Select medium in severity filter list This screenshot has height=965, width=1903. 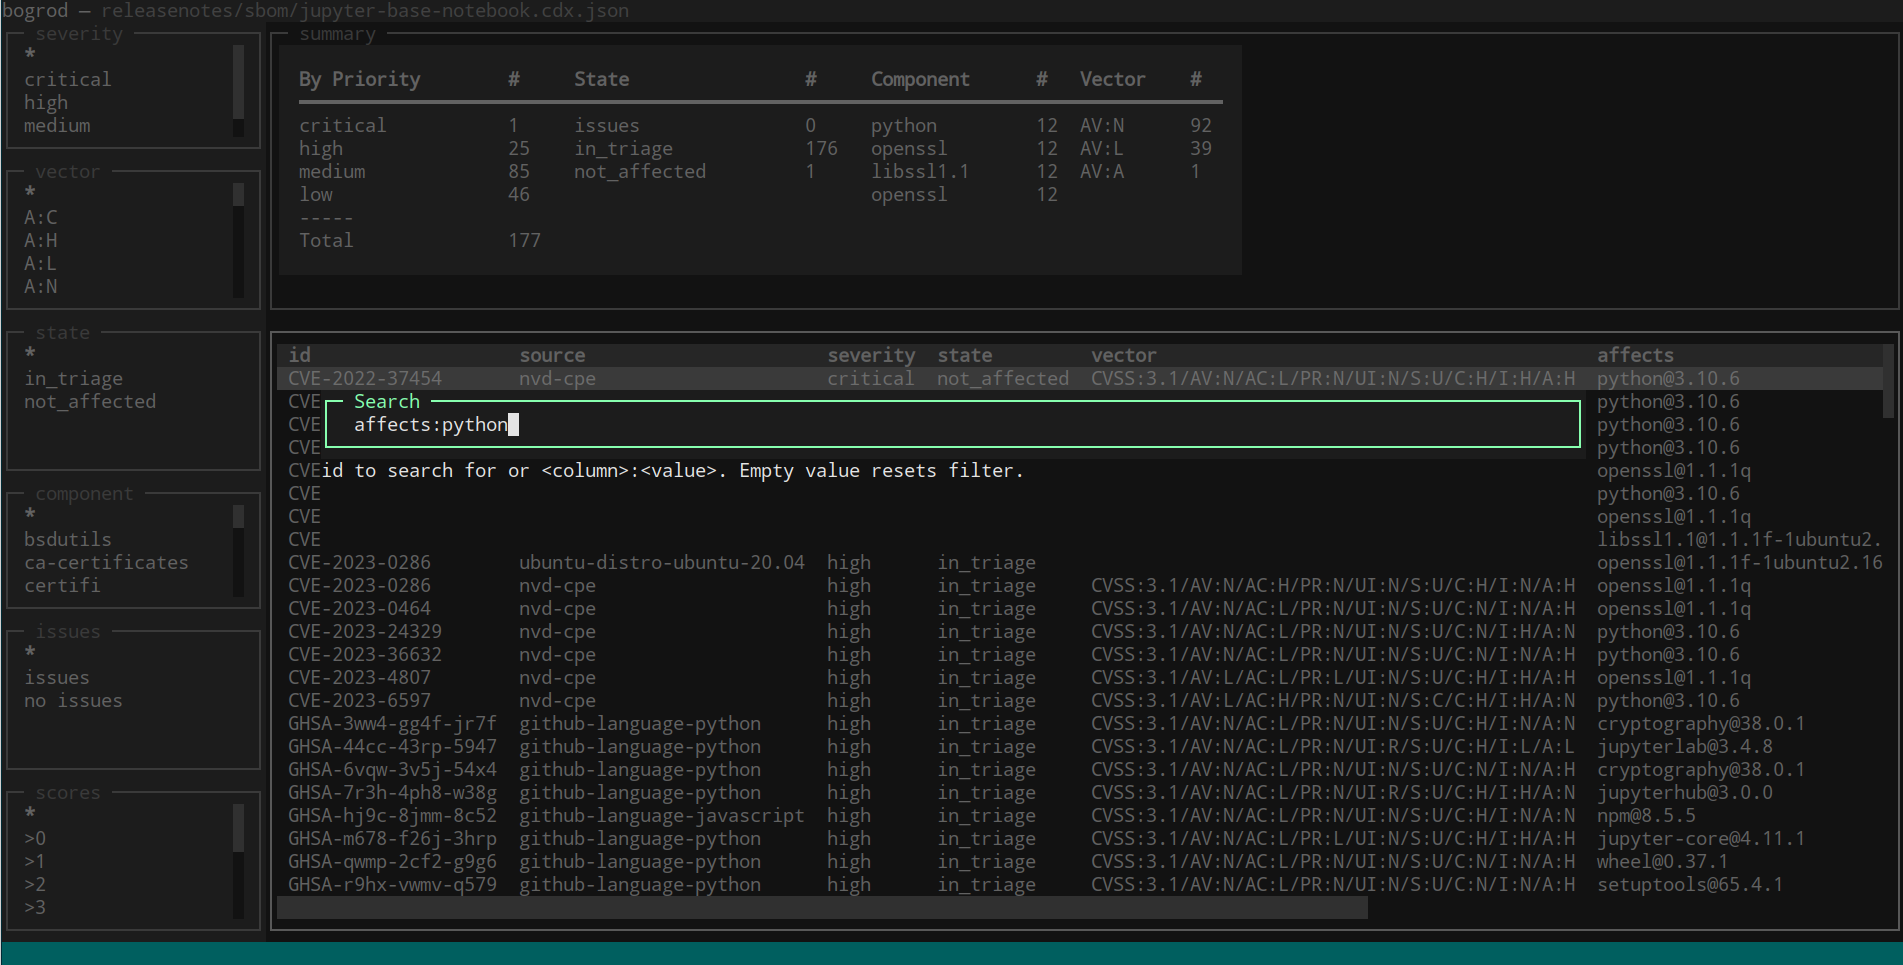pos(57,125)
